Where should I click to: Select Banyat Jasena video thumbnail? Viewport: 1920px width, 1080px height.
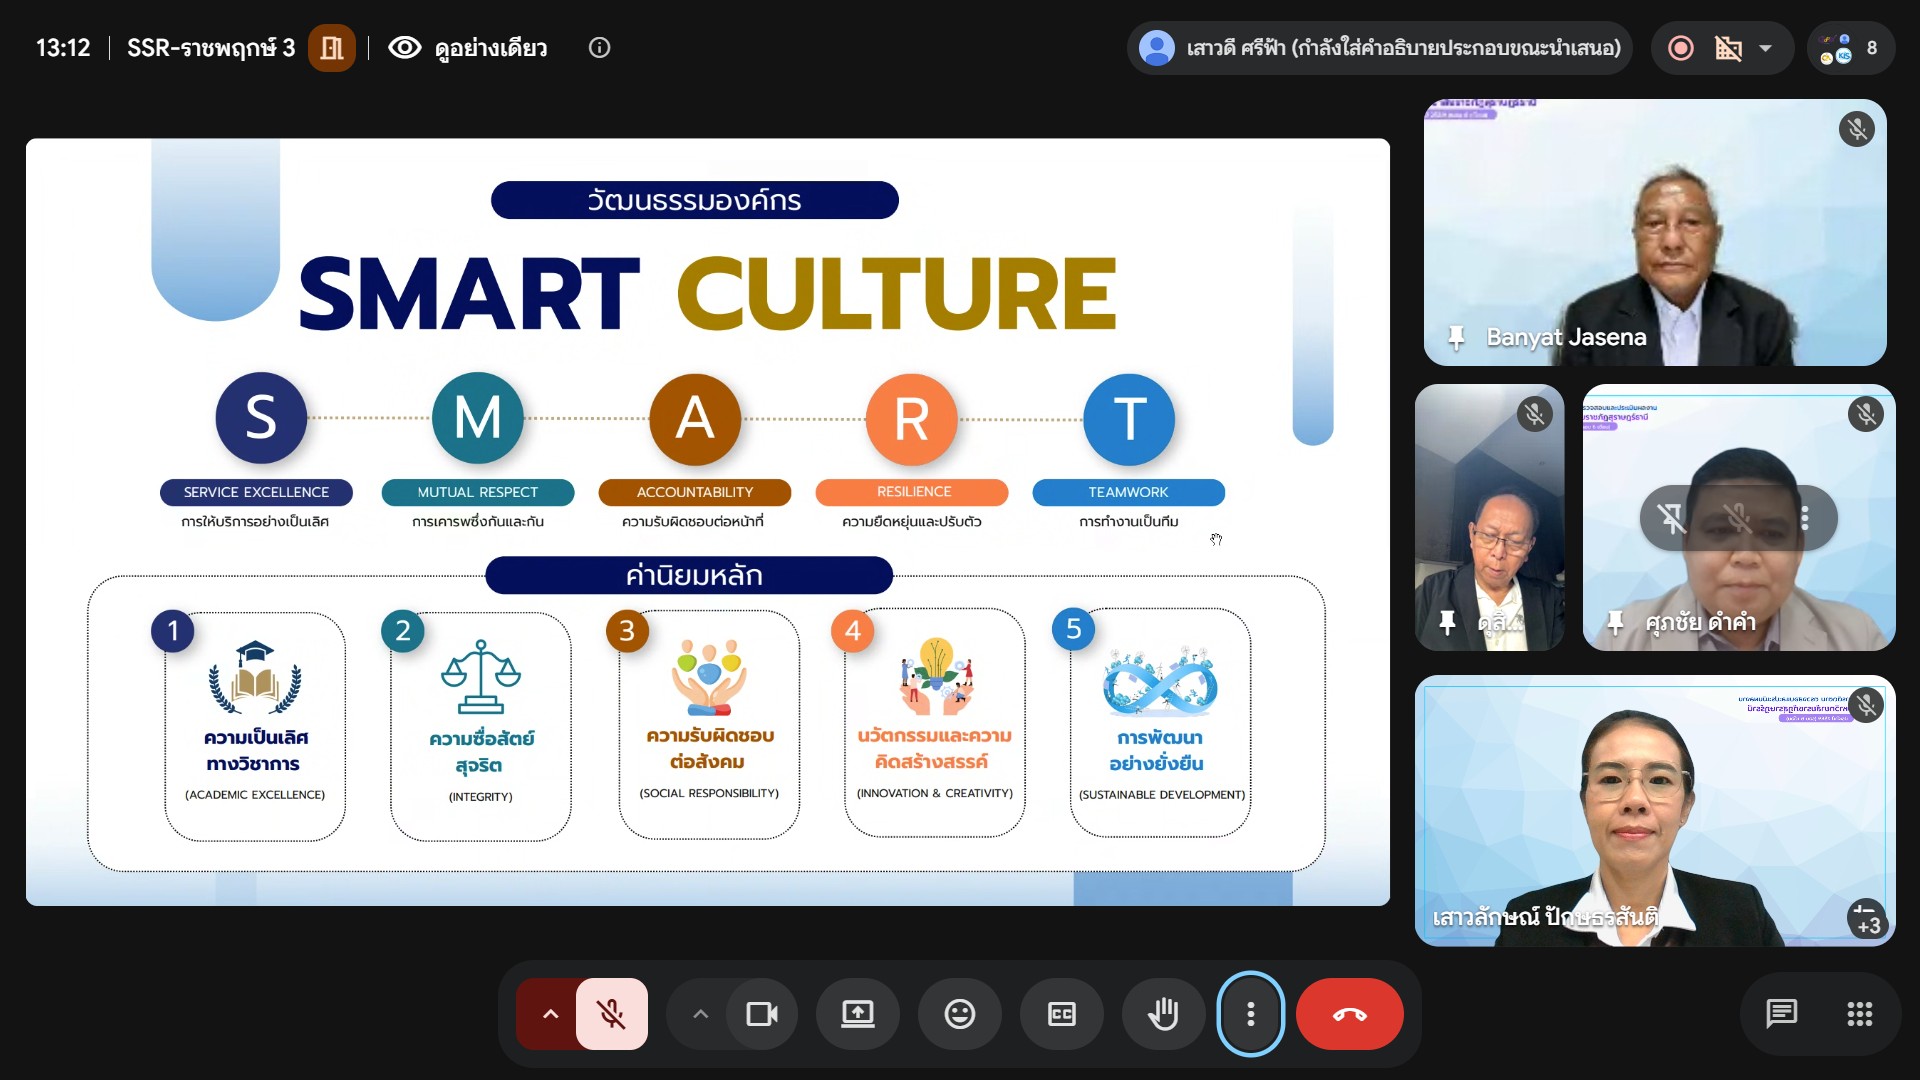[x=1655, y=232]
